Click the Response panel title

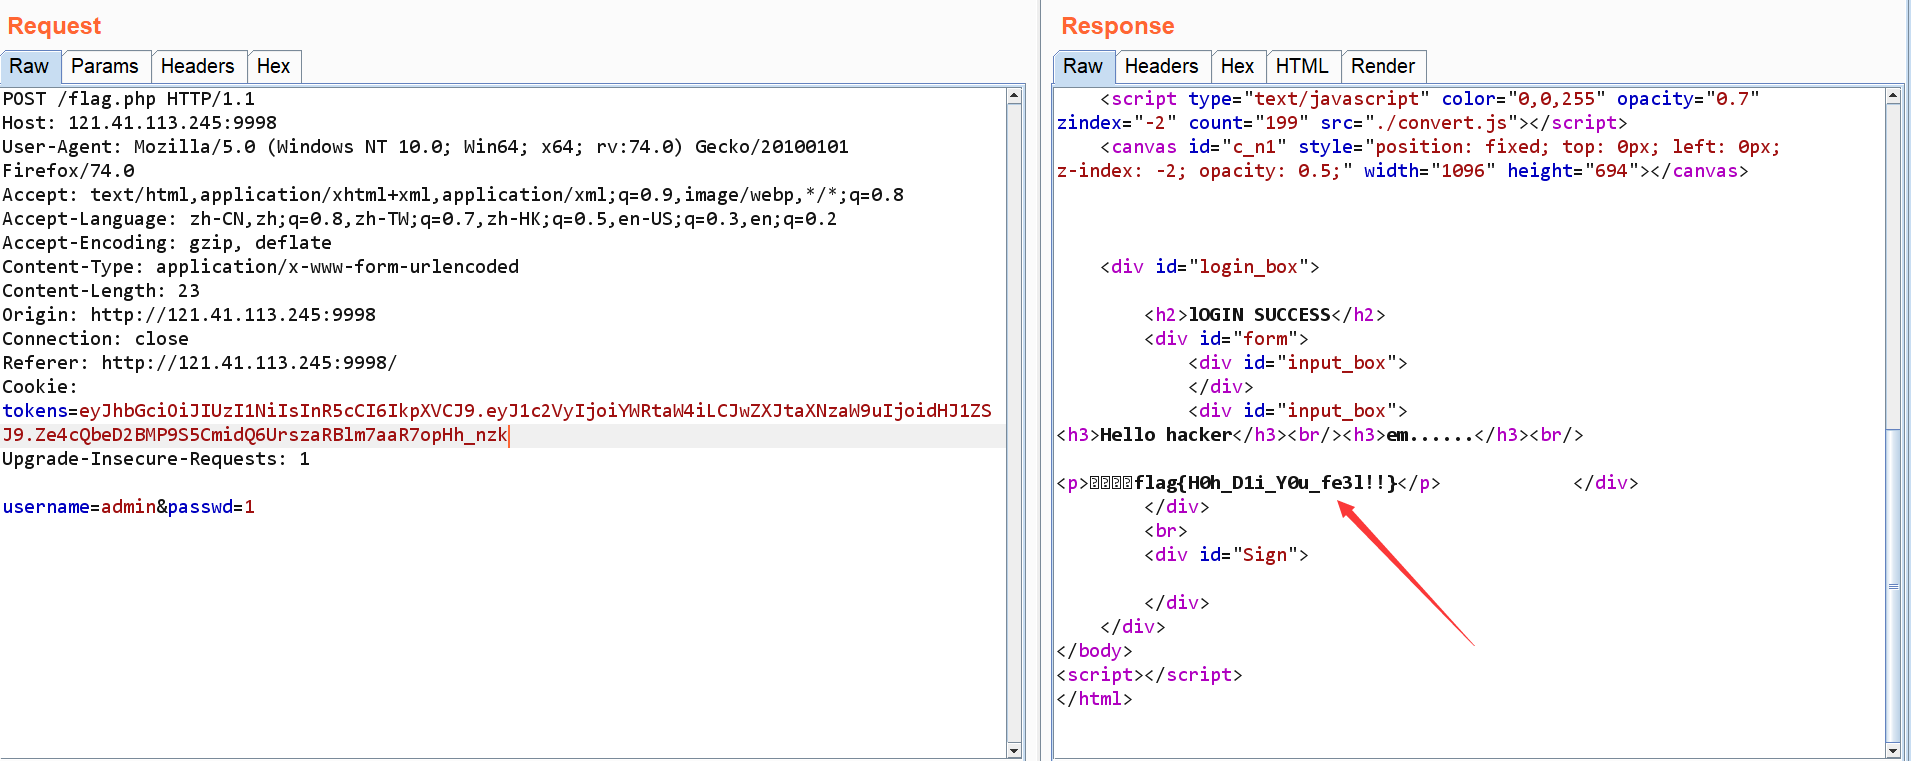tap(1117, 26)
